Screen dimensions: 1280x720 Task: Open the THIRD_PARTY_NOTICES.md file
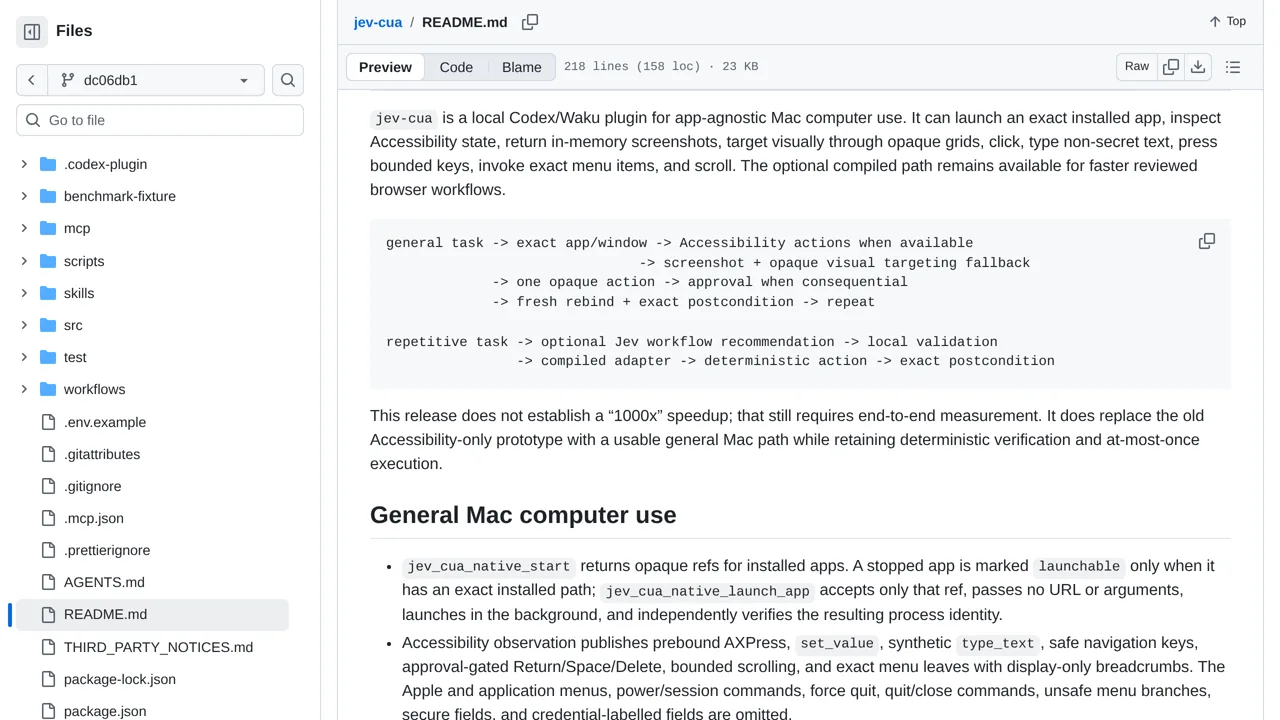click(x=158, y=647)
